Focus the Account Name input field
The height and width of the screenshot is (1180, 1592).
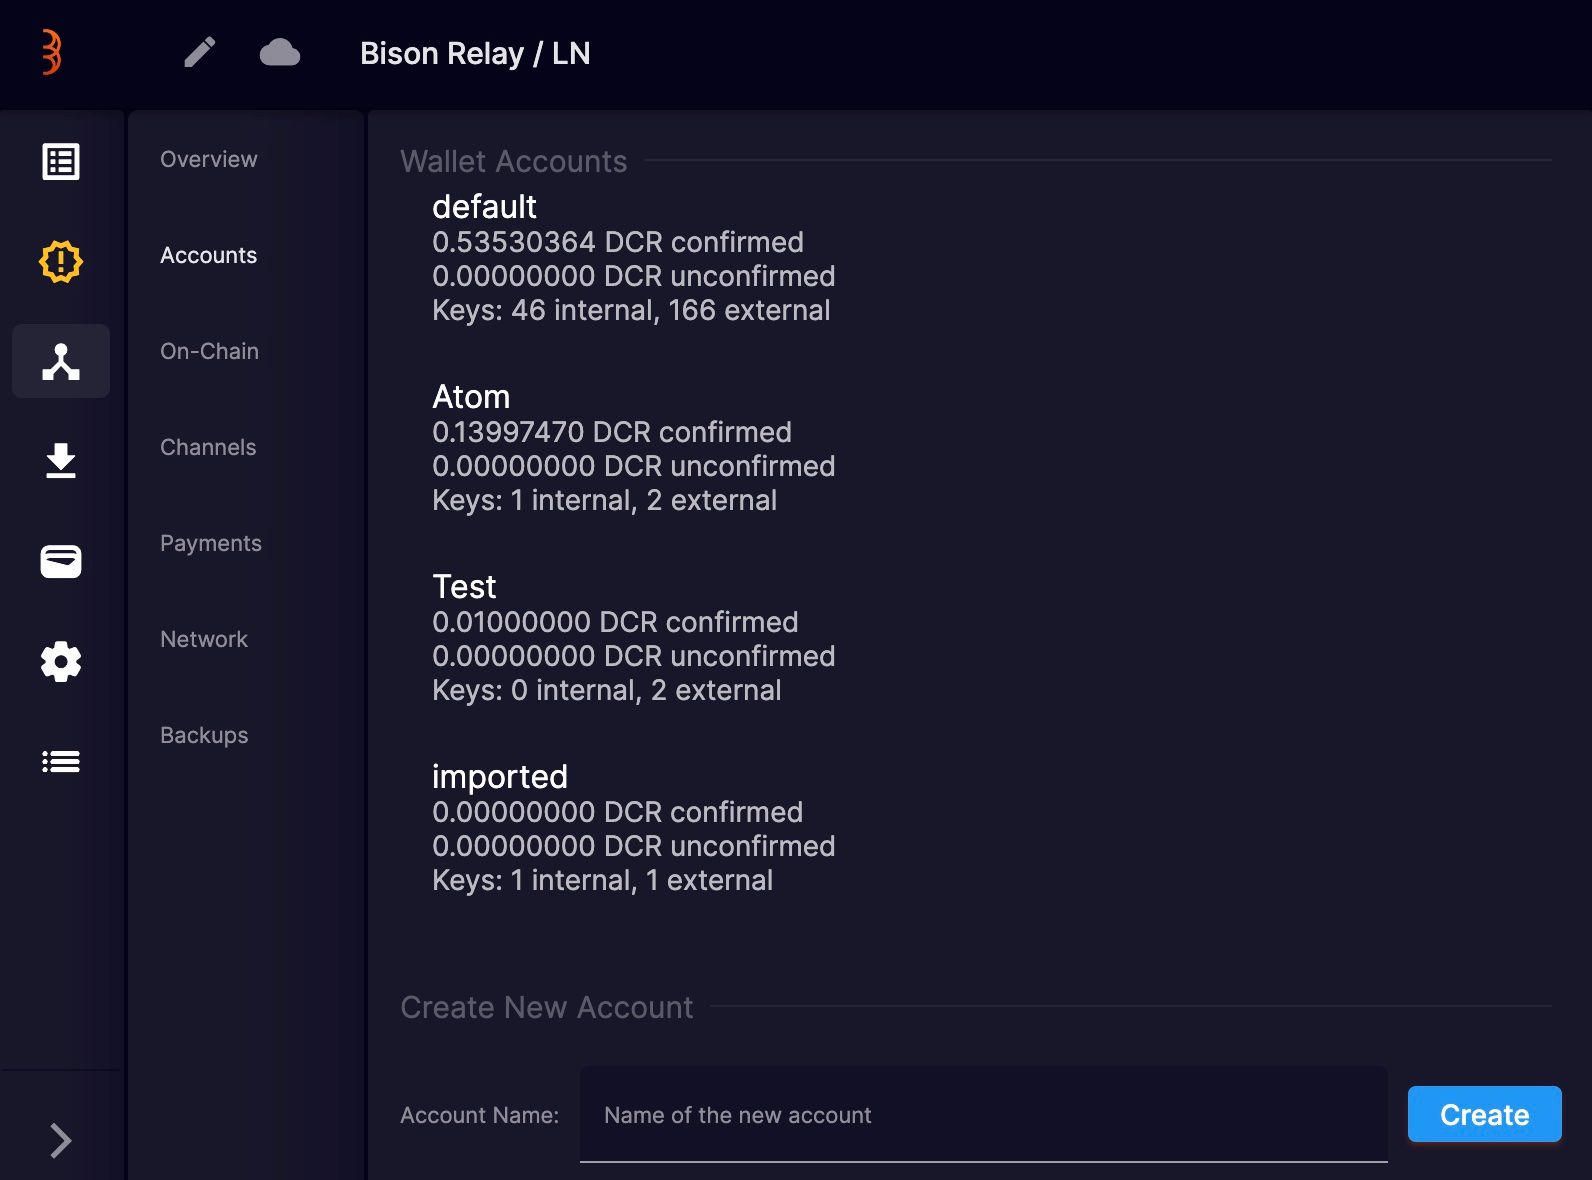984,1114
